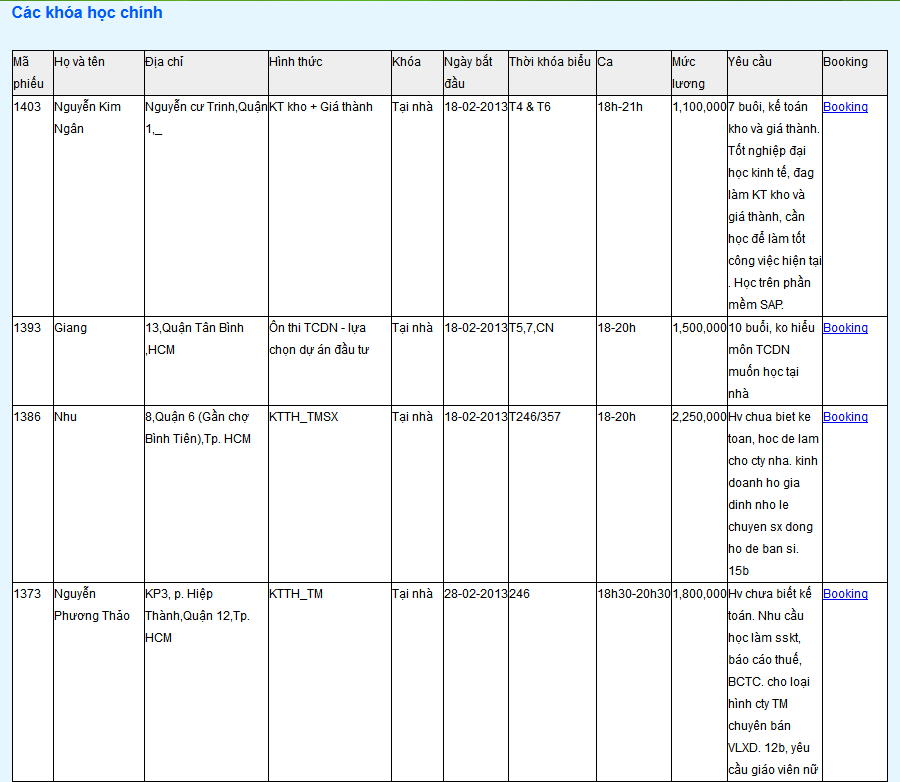Click requirement text 'Hv chưa biết kế toán'
Viewport: 900px width, 782px height.
pyautogui.click(x=770, y=605)
